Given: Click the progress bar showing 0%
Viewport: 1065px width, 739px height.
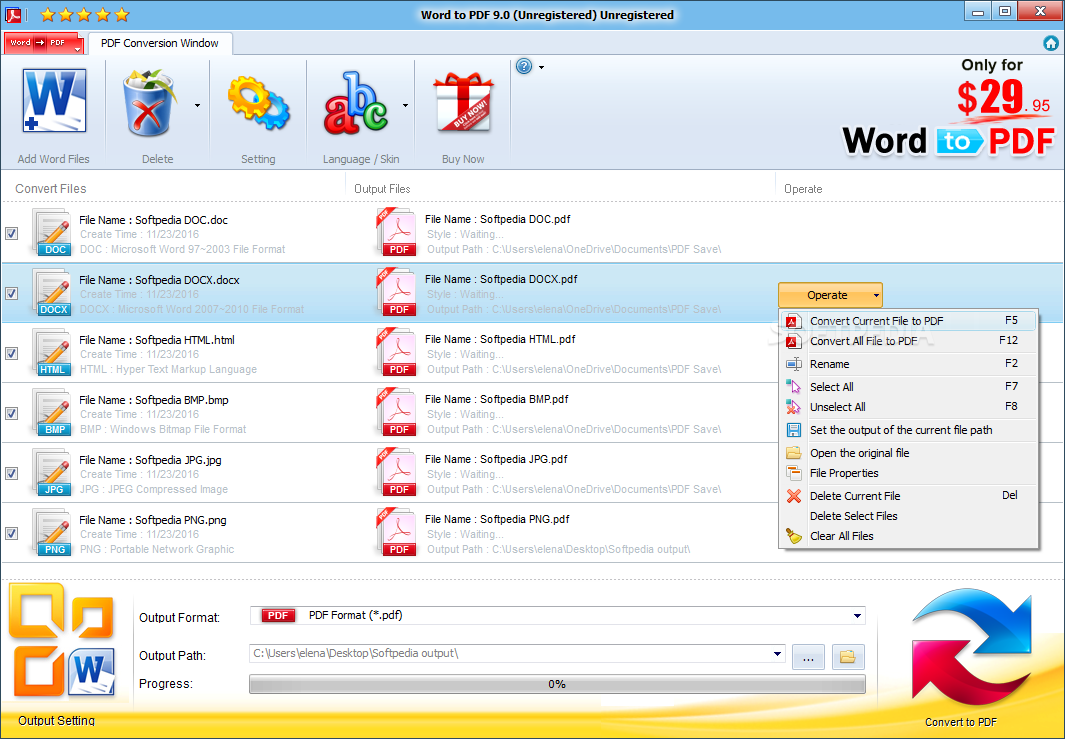Looking at the screenshot, I should (x=557, y=684).
